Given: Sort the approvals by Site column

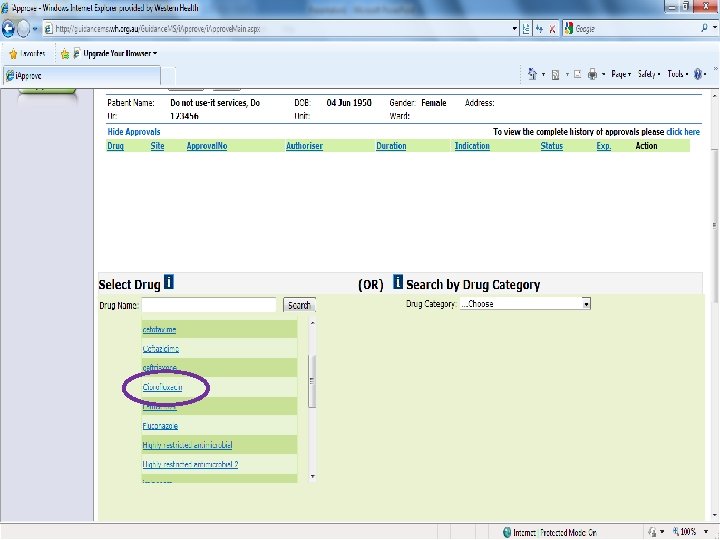Looking at the screenshot, I should click(157, 146).
